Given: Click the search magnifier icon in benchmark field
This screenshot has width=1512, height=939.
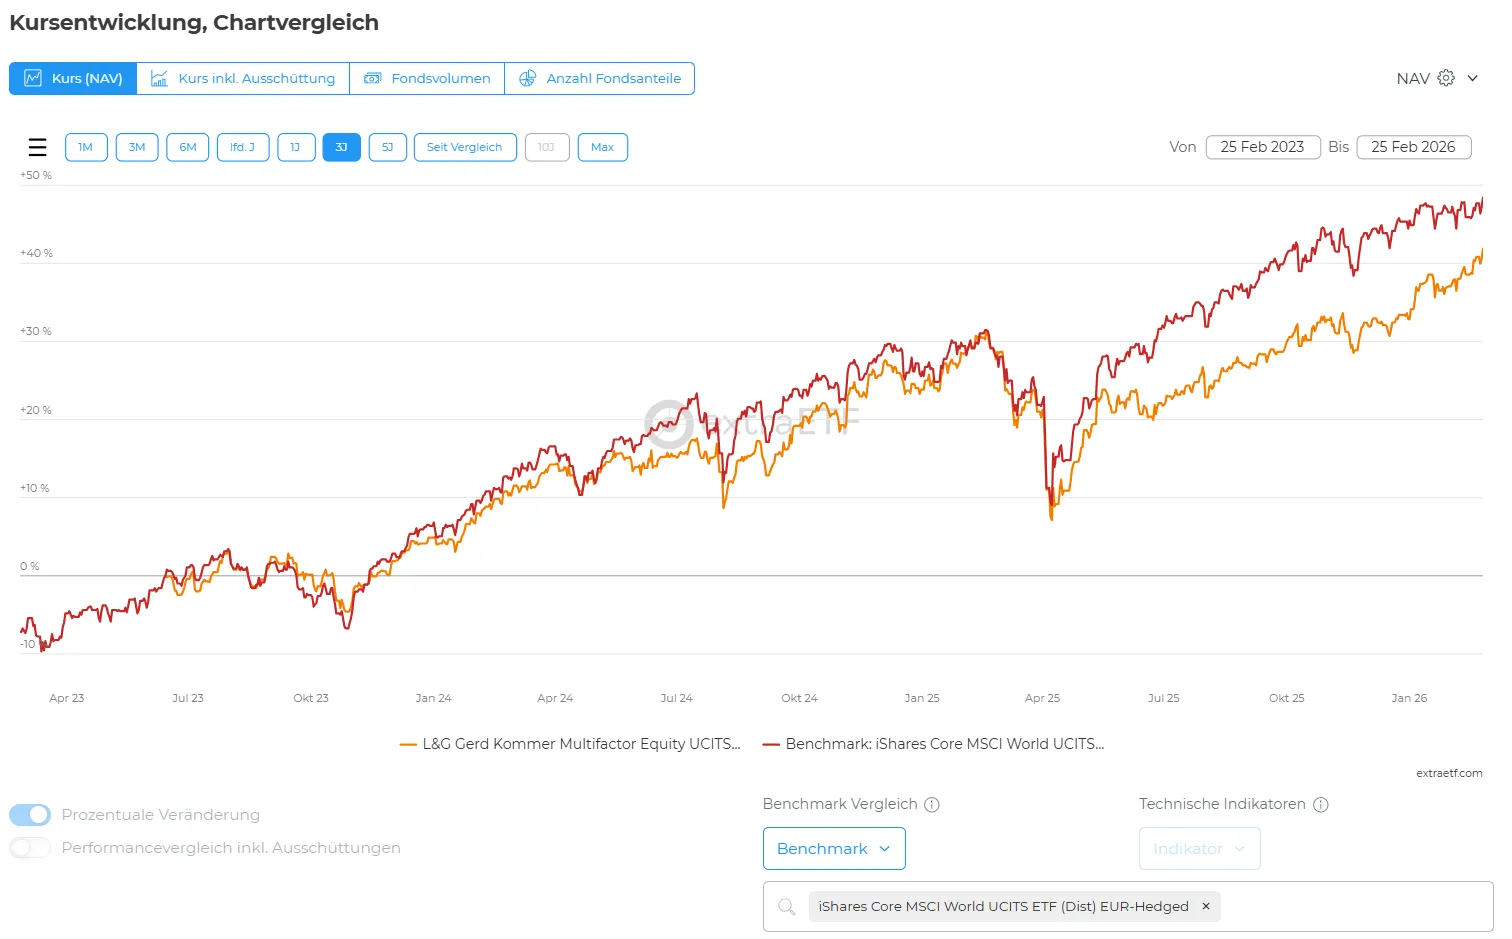Looking at the screenshot, I should 787,907.
